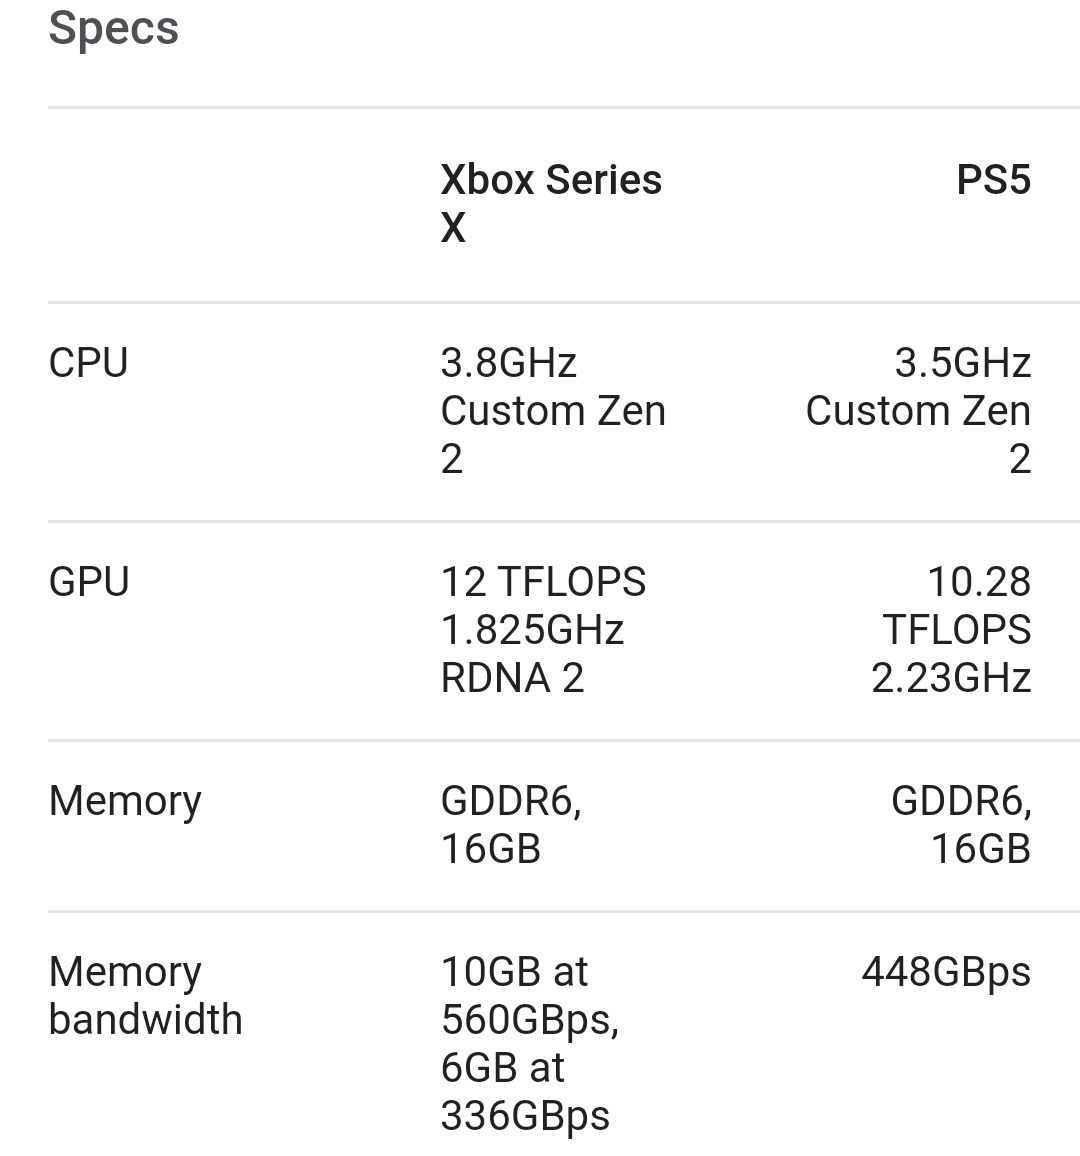The height and width of the screenshot is (1156, 1080).
Task: Click the RDNA 2 text
Action: click(512, 678)
